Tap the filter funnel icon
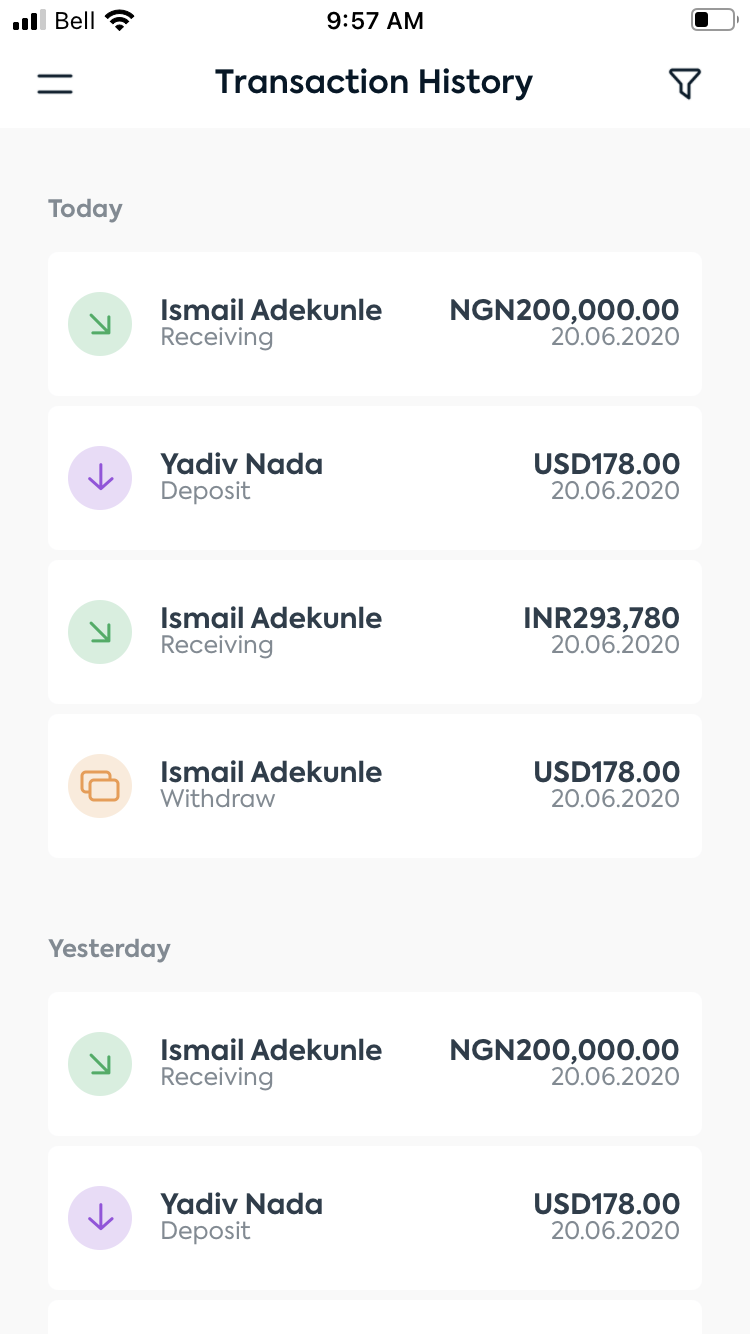 click(684, 84)
